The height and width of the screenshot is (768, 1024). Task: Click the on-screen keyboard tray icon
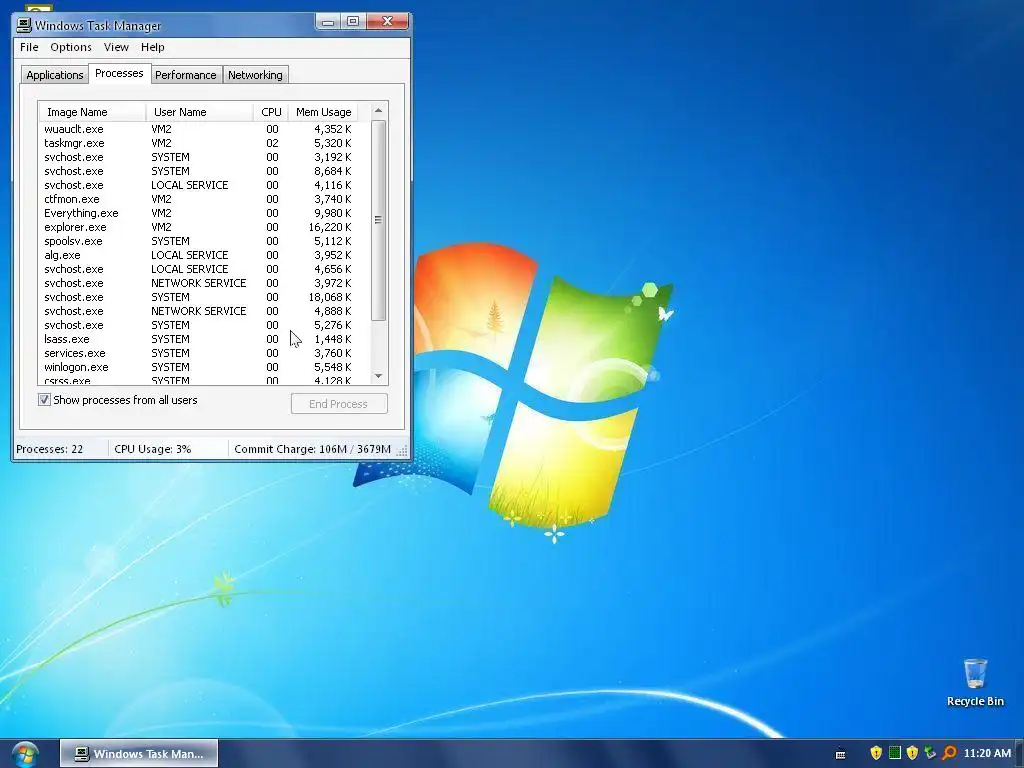pyautogui.click(x=840, y=754)
